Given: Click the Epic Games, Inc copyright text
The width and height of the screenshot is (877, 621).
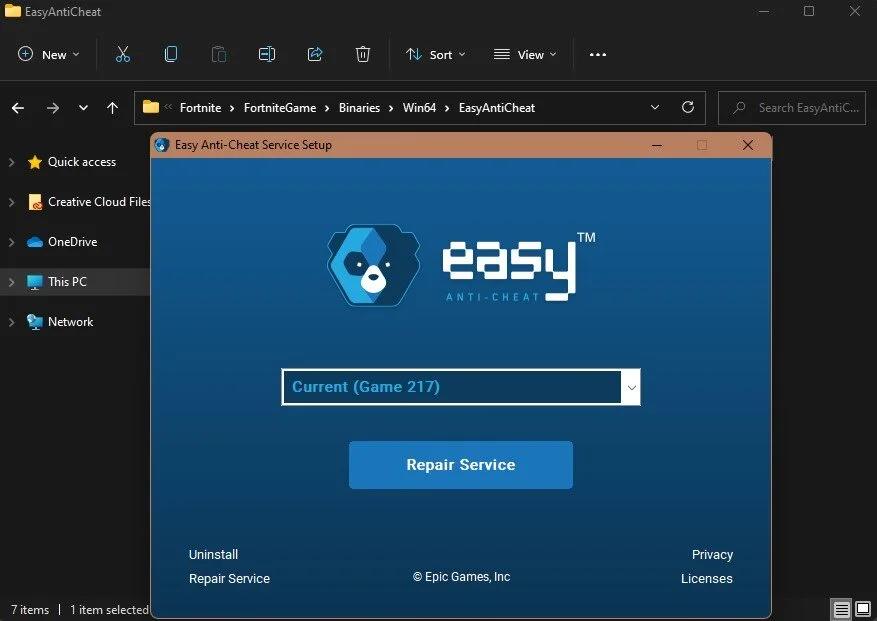Looking at the screenshot, I should 461,577.
